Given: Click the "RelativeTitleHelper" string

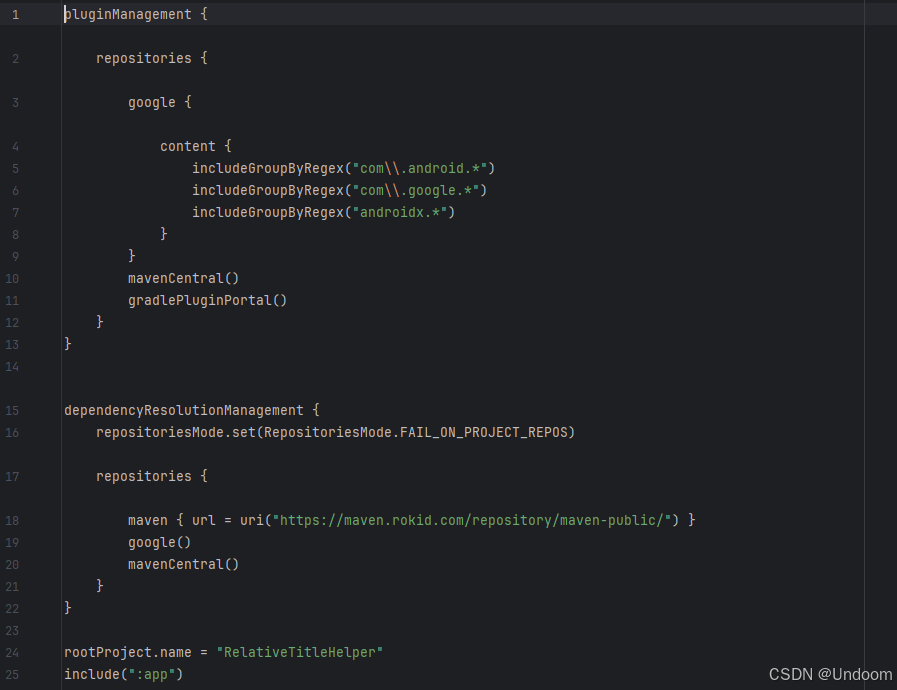Looking at the screenshot, I should 300,652.
